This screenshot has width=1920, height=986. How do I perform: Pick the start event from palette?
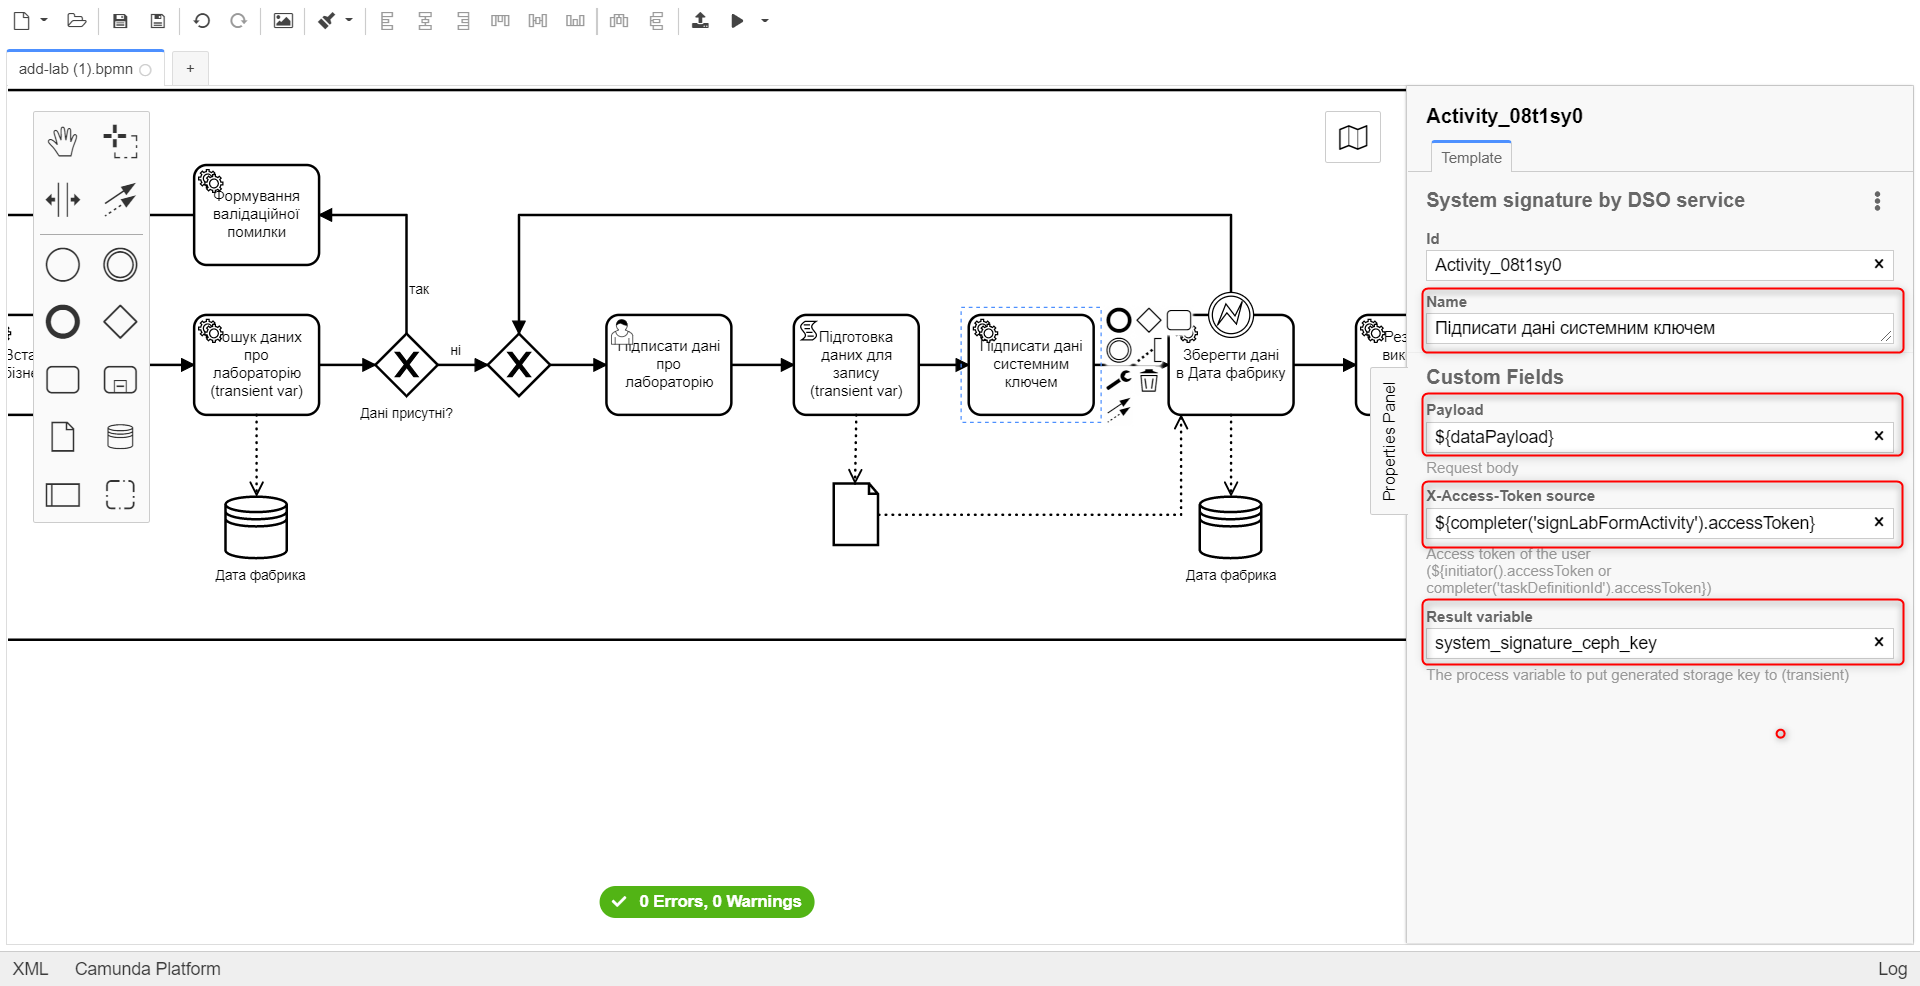(62, 265)
